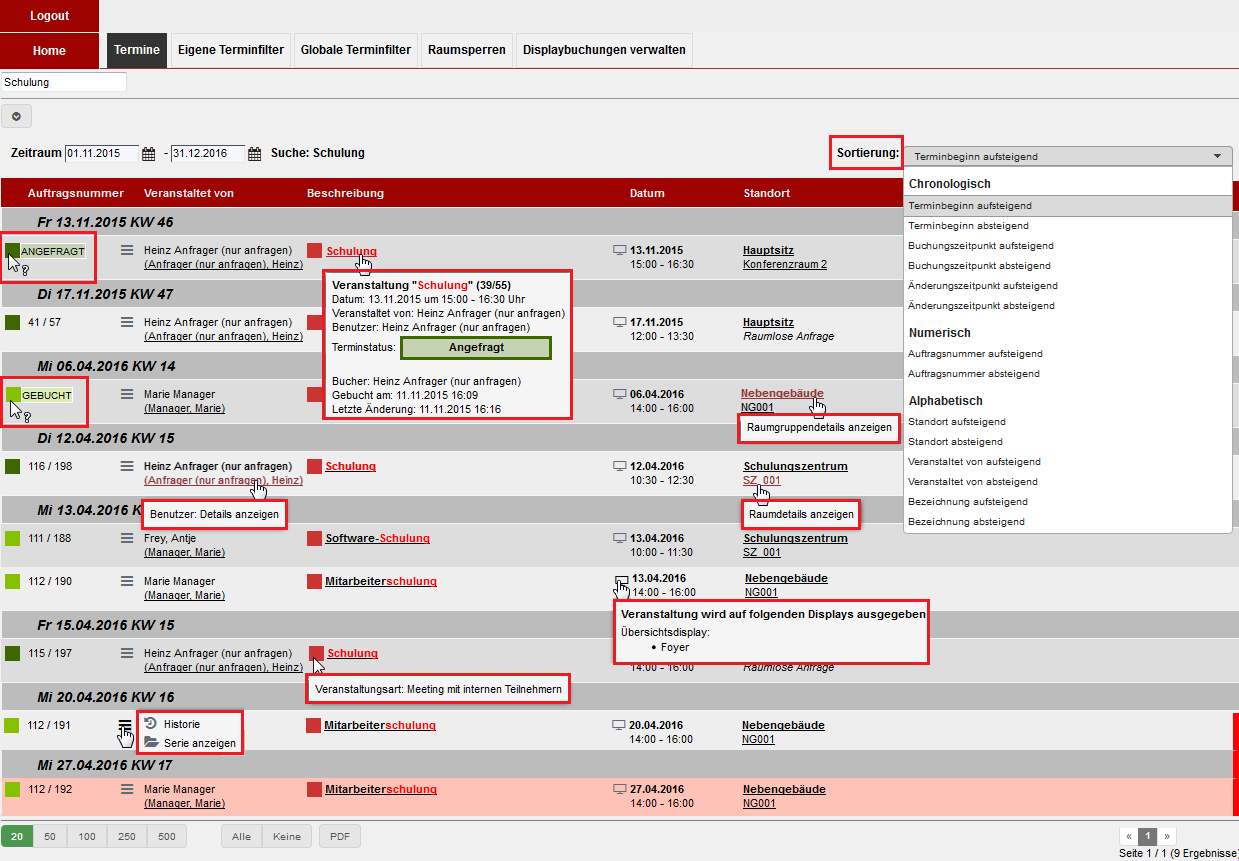Image resolution: width=1239 pixels, height=861 pixels.
Task: Show 100 results per page
Action: click(x=87, y=837)
